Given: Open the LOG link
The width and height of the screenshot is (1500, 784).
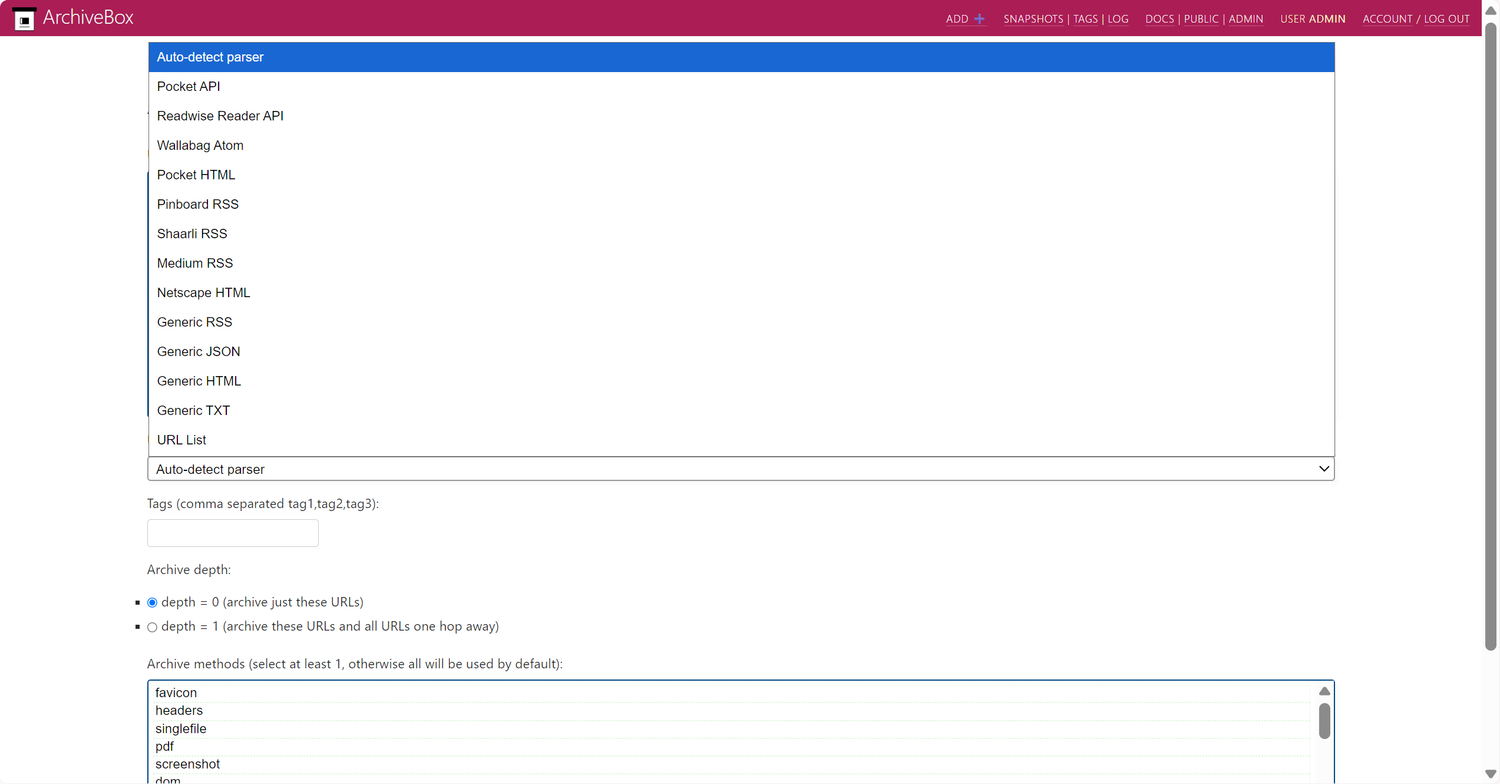Looking at the screenshot, I should point(1118,19).
